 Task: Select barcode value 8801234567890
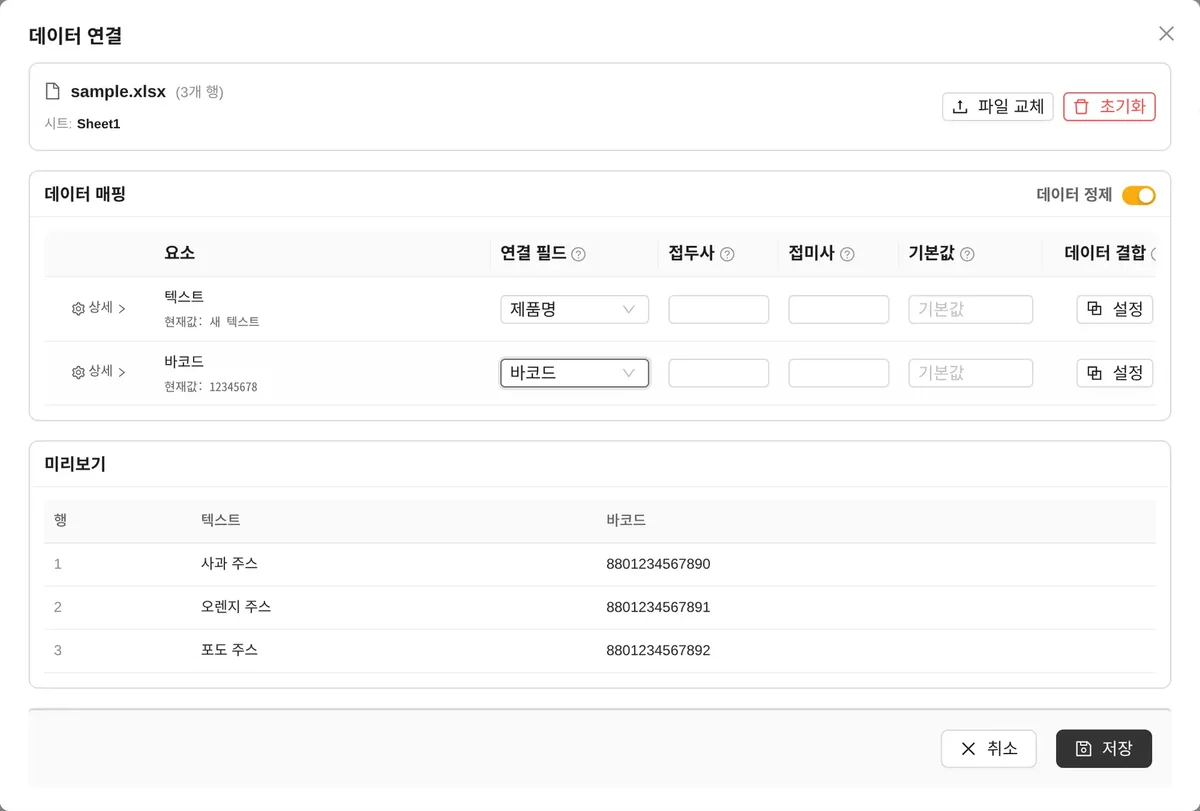[x=658, y=564]
